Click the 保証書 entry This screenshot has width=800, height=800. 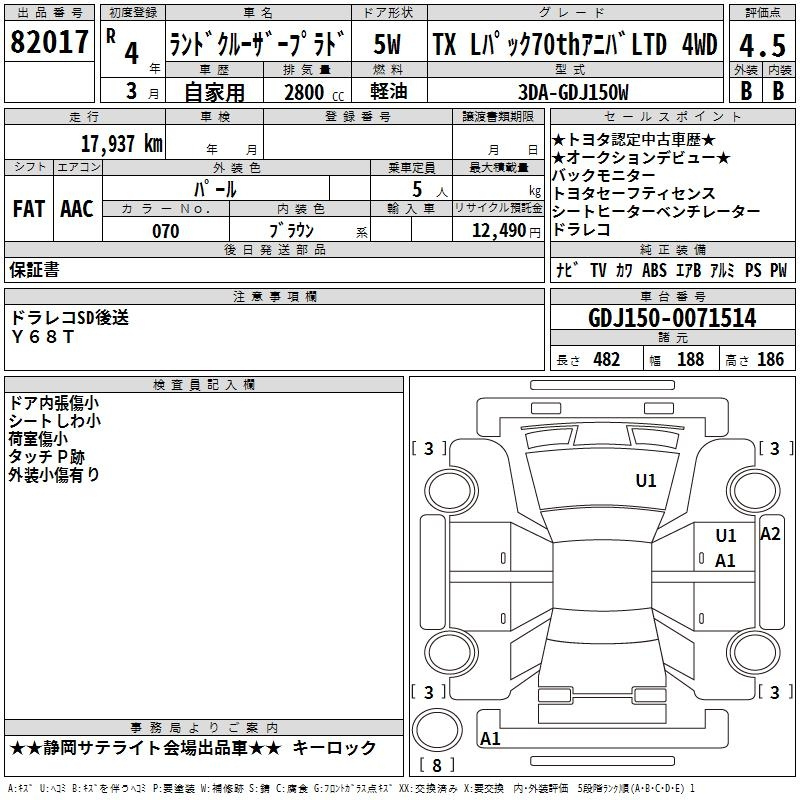coord(34,270)
